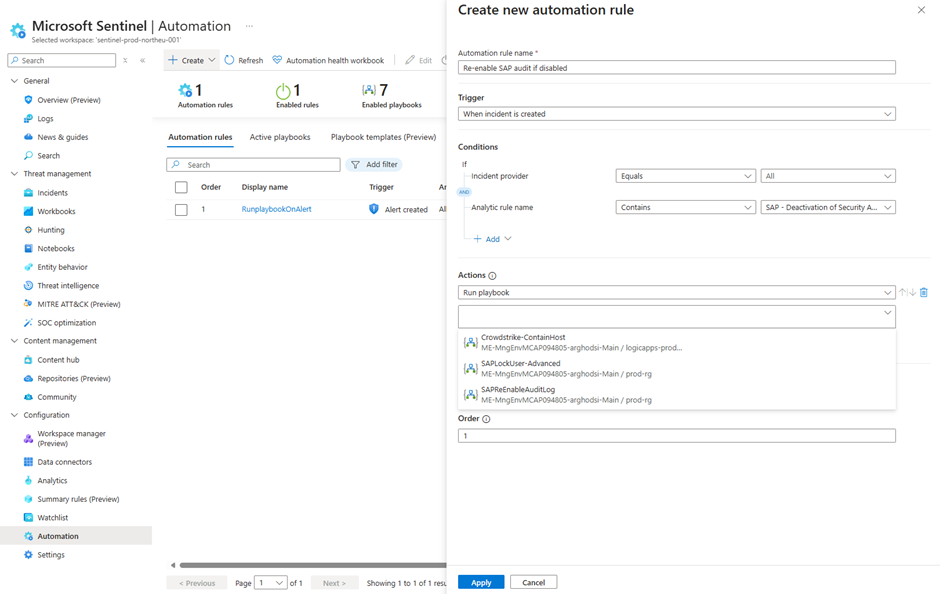
Task: Collapse the Configuration section
Action: (x=14, y=415)
